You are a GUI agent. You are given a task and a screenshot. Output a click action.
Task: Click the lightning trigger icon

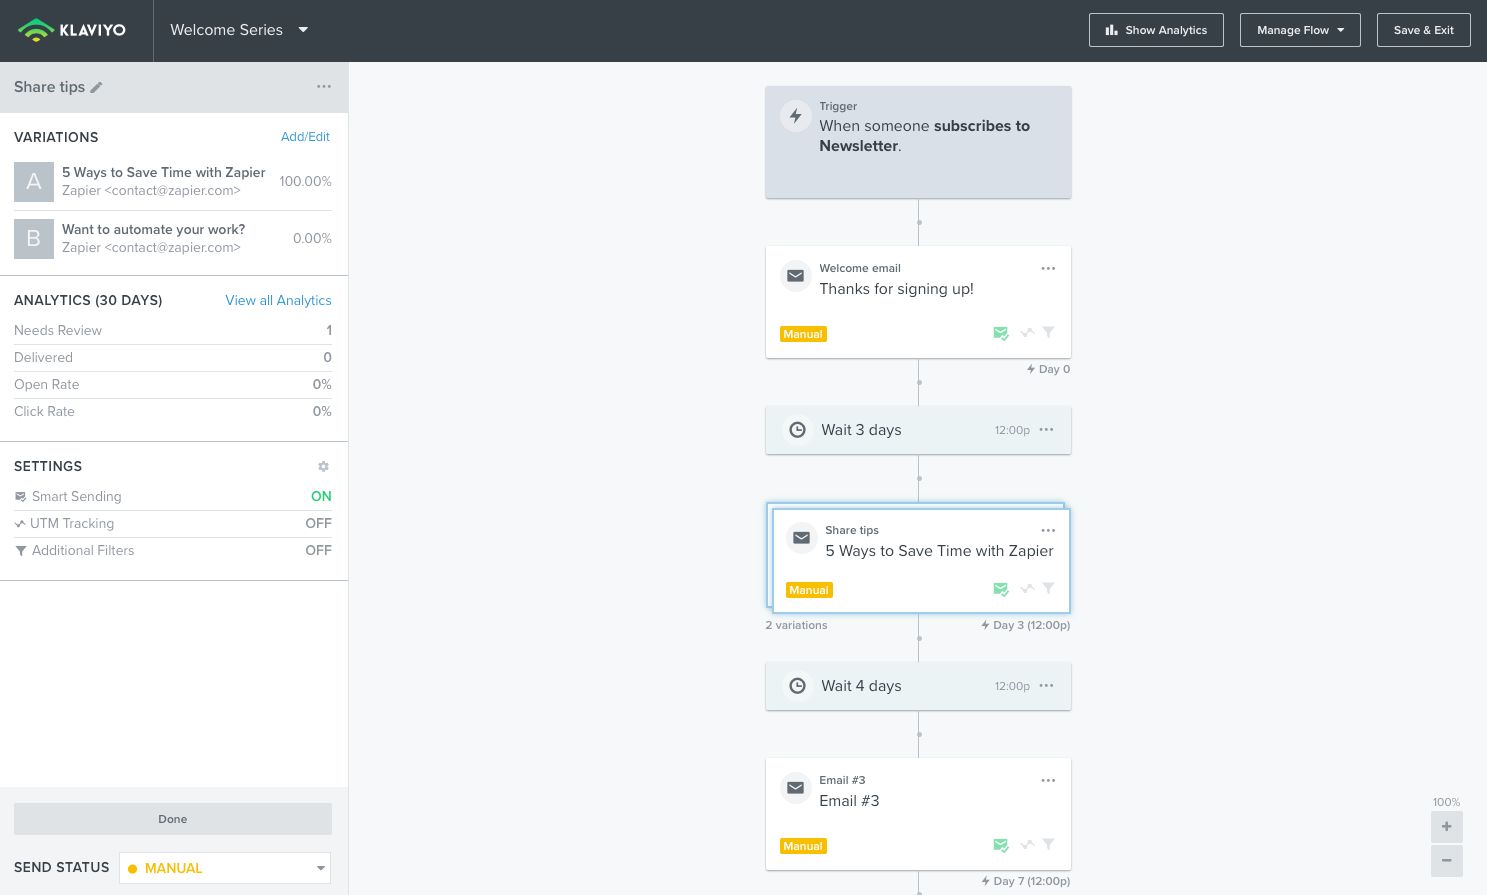tap(795, 116)
